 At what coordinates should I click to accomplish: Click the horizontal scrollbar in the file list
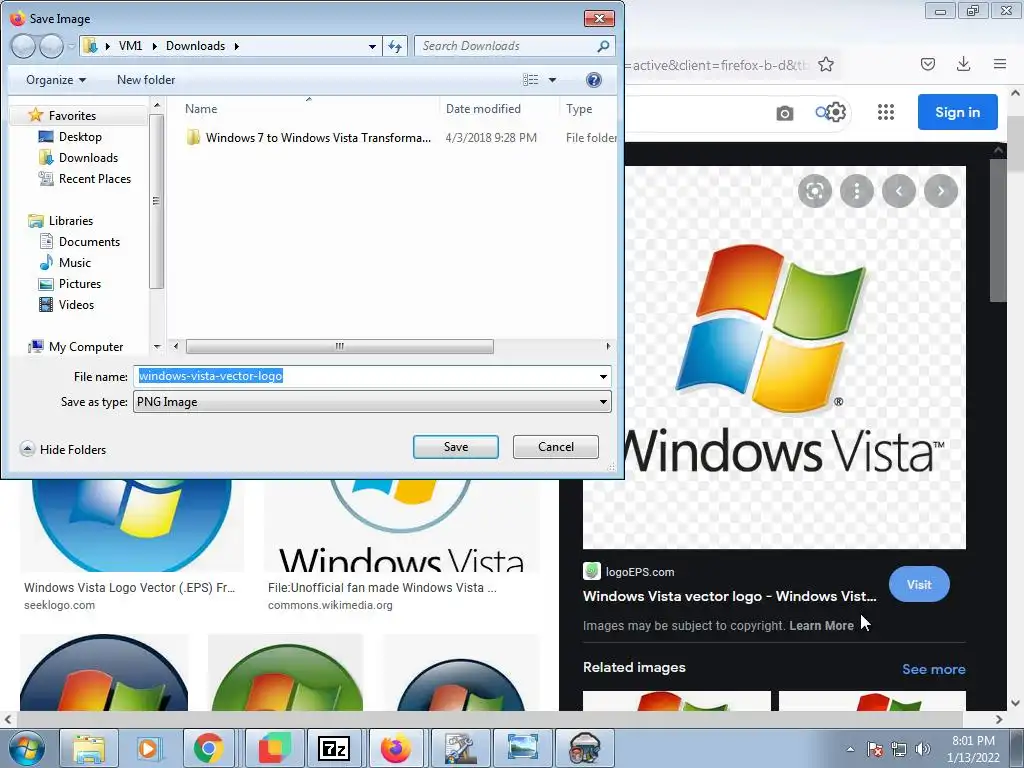coord(340,346)
